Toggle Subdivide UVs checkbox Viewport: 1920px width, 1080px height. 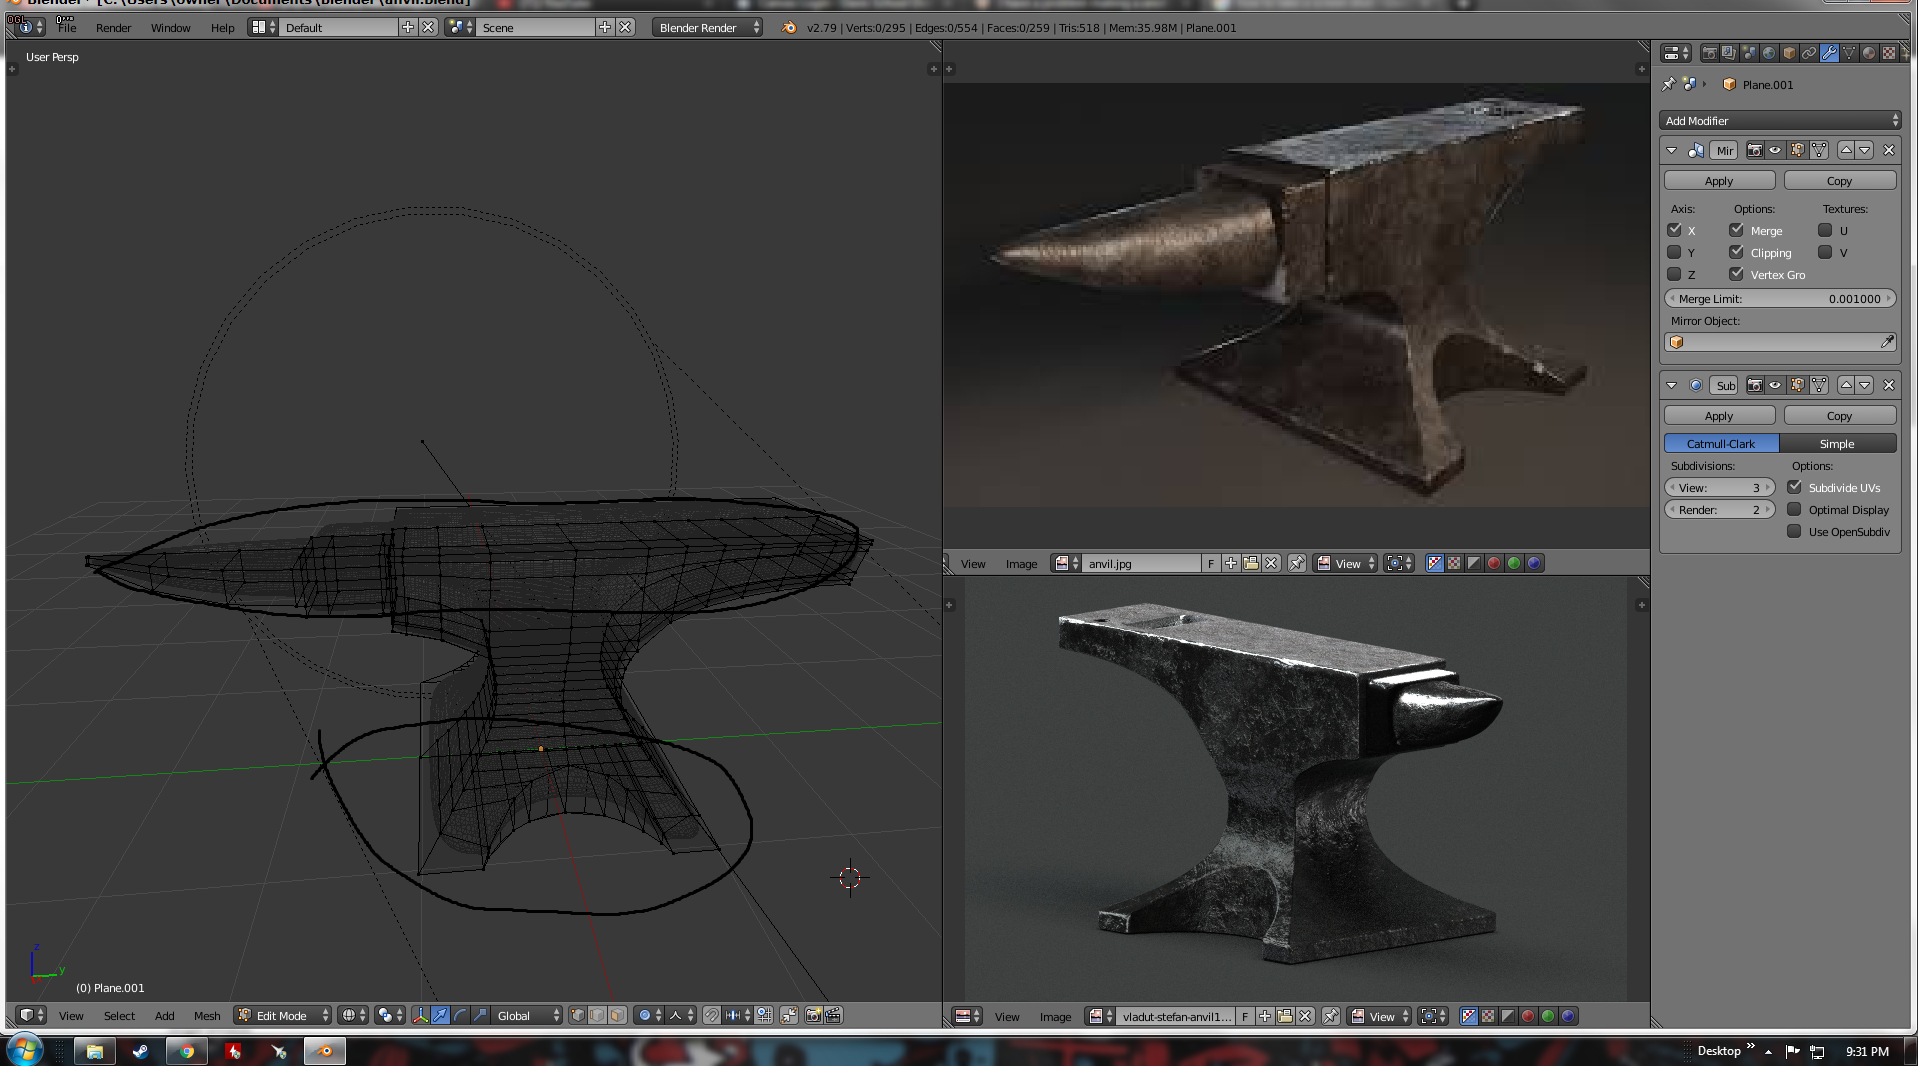[1795, 487]
